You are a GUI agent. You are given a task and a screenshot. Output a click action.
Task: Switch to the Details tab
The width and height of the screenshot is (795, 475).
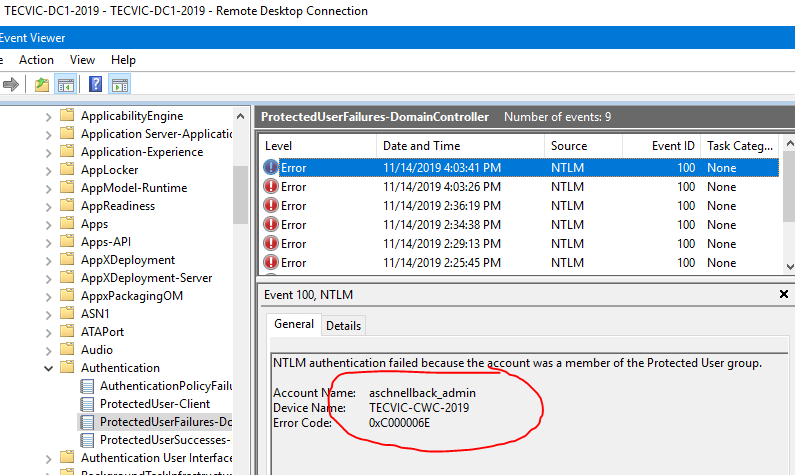click(343, 325)
